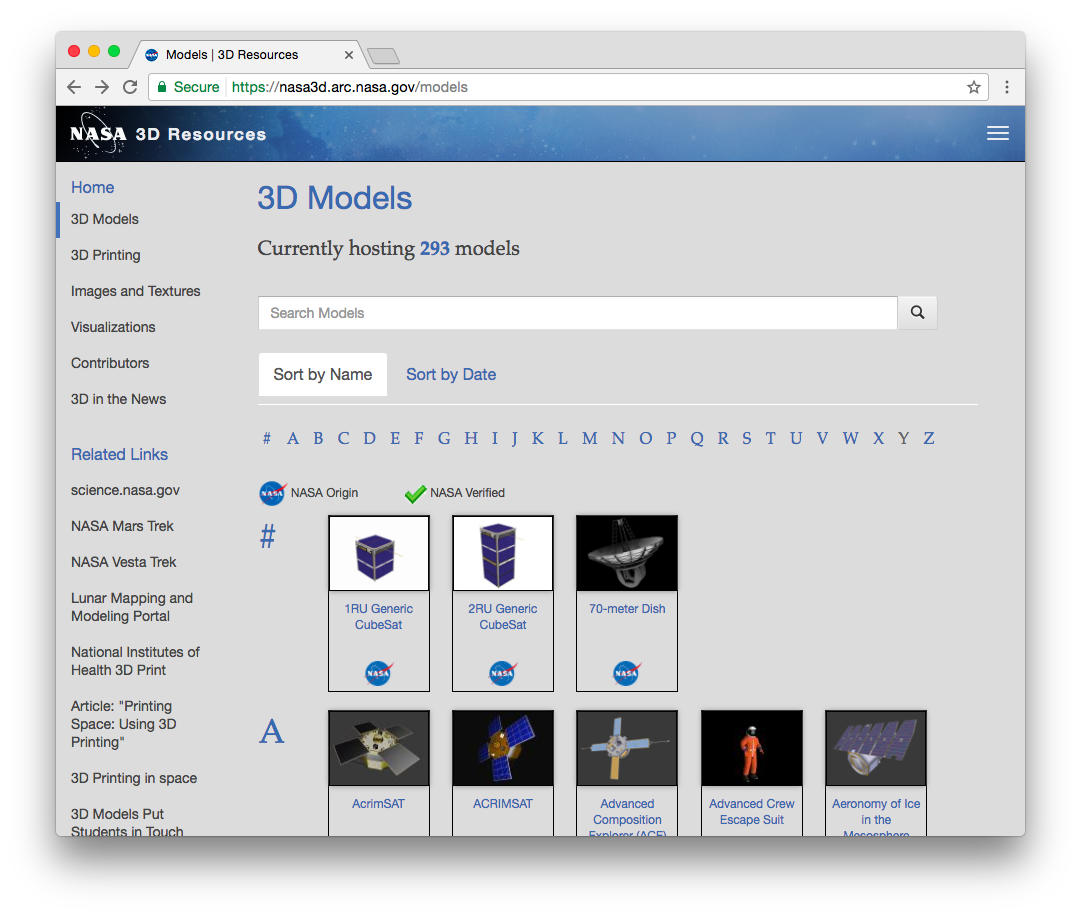
Task: Click 1RU Generic CubeSat title link
Action: pos(378,617)
